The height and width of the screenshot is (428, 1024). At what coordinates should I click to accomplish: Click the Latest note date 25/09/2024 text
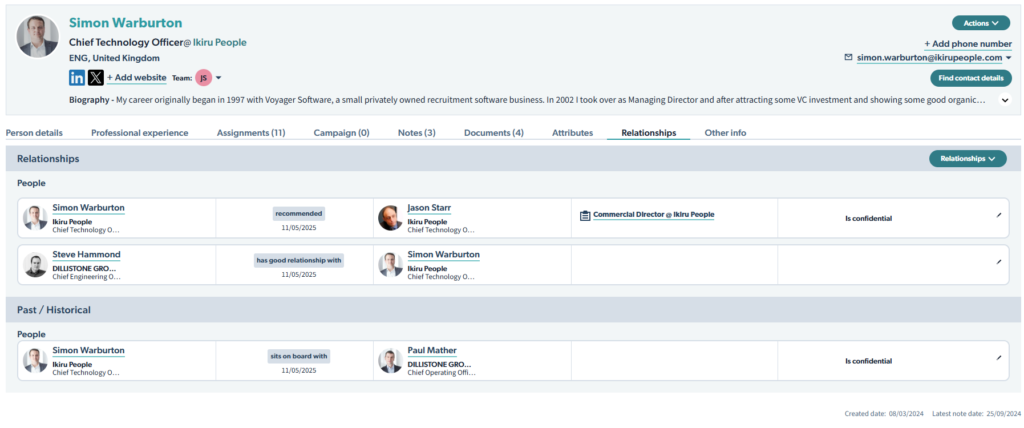(x=976, y=414)
